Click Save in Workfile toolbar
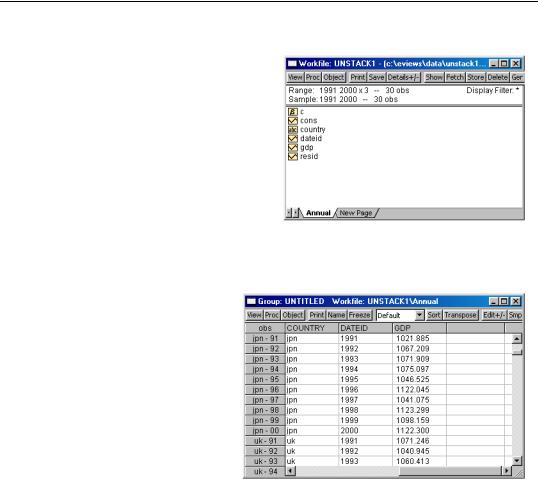Screen dimensions: 538x479 (376, 78)
